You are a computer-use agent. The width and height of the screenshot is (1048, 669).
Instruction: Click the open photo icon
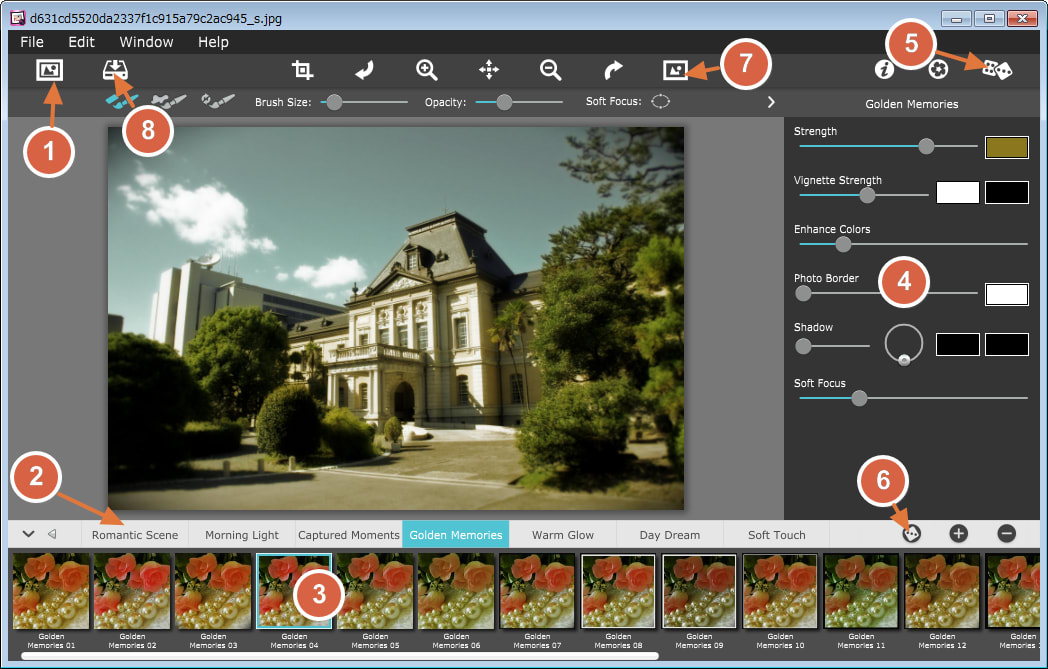(x=49, y=70)
